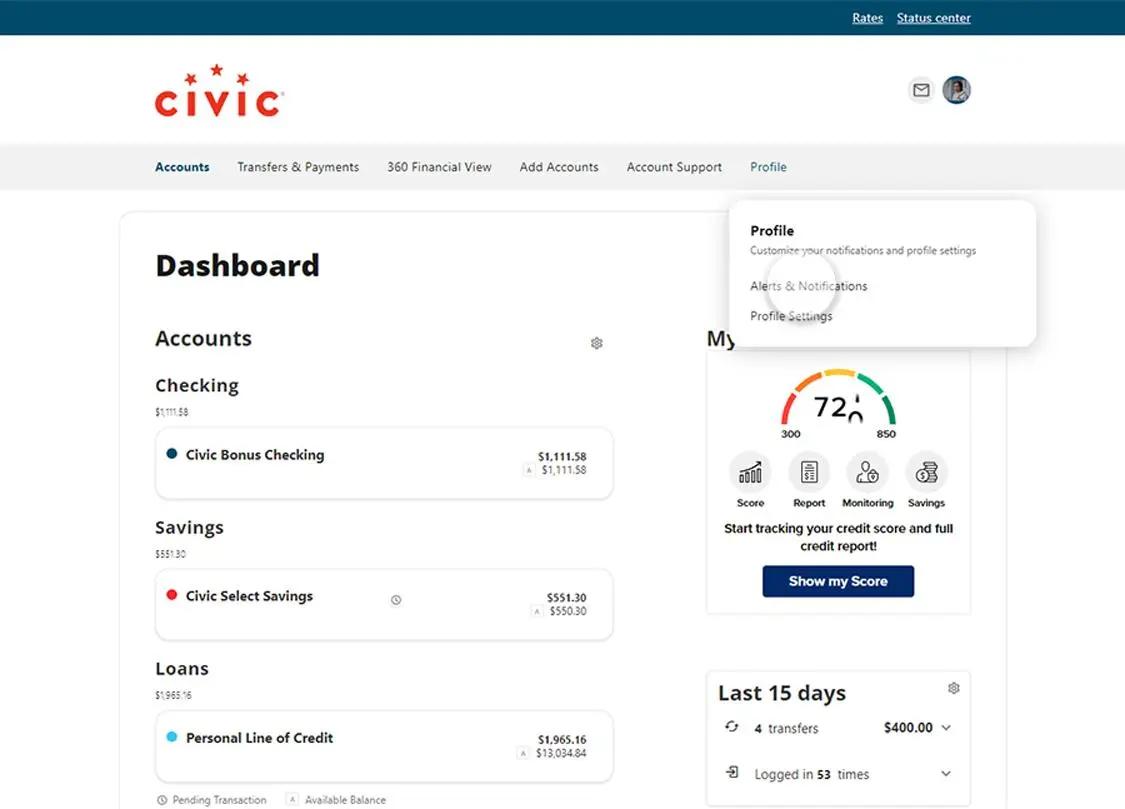Click the pending clock icon on Civic Select Savings
1125x809 pixels.
tap(396, 599)
